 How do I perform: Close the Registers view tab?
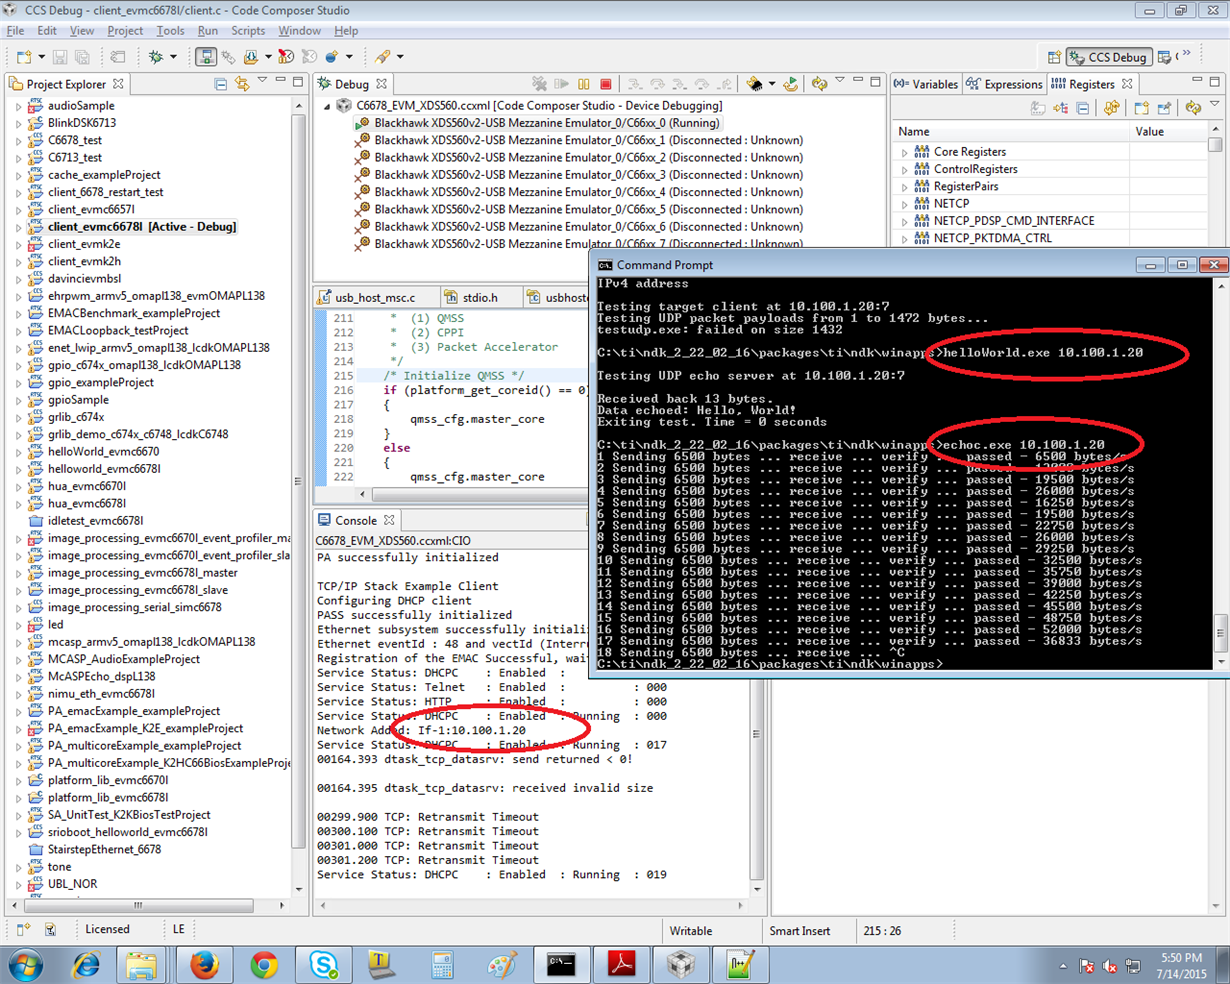(1127, 84)
